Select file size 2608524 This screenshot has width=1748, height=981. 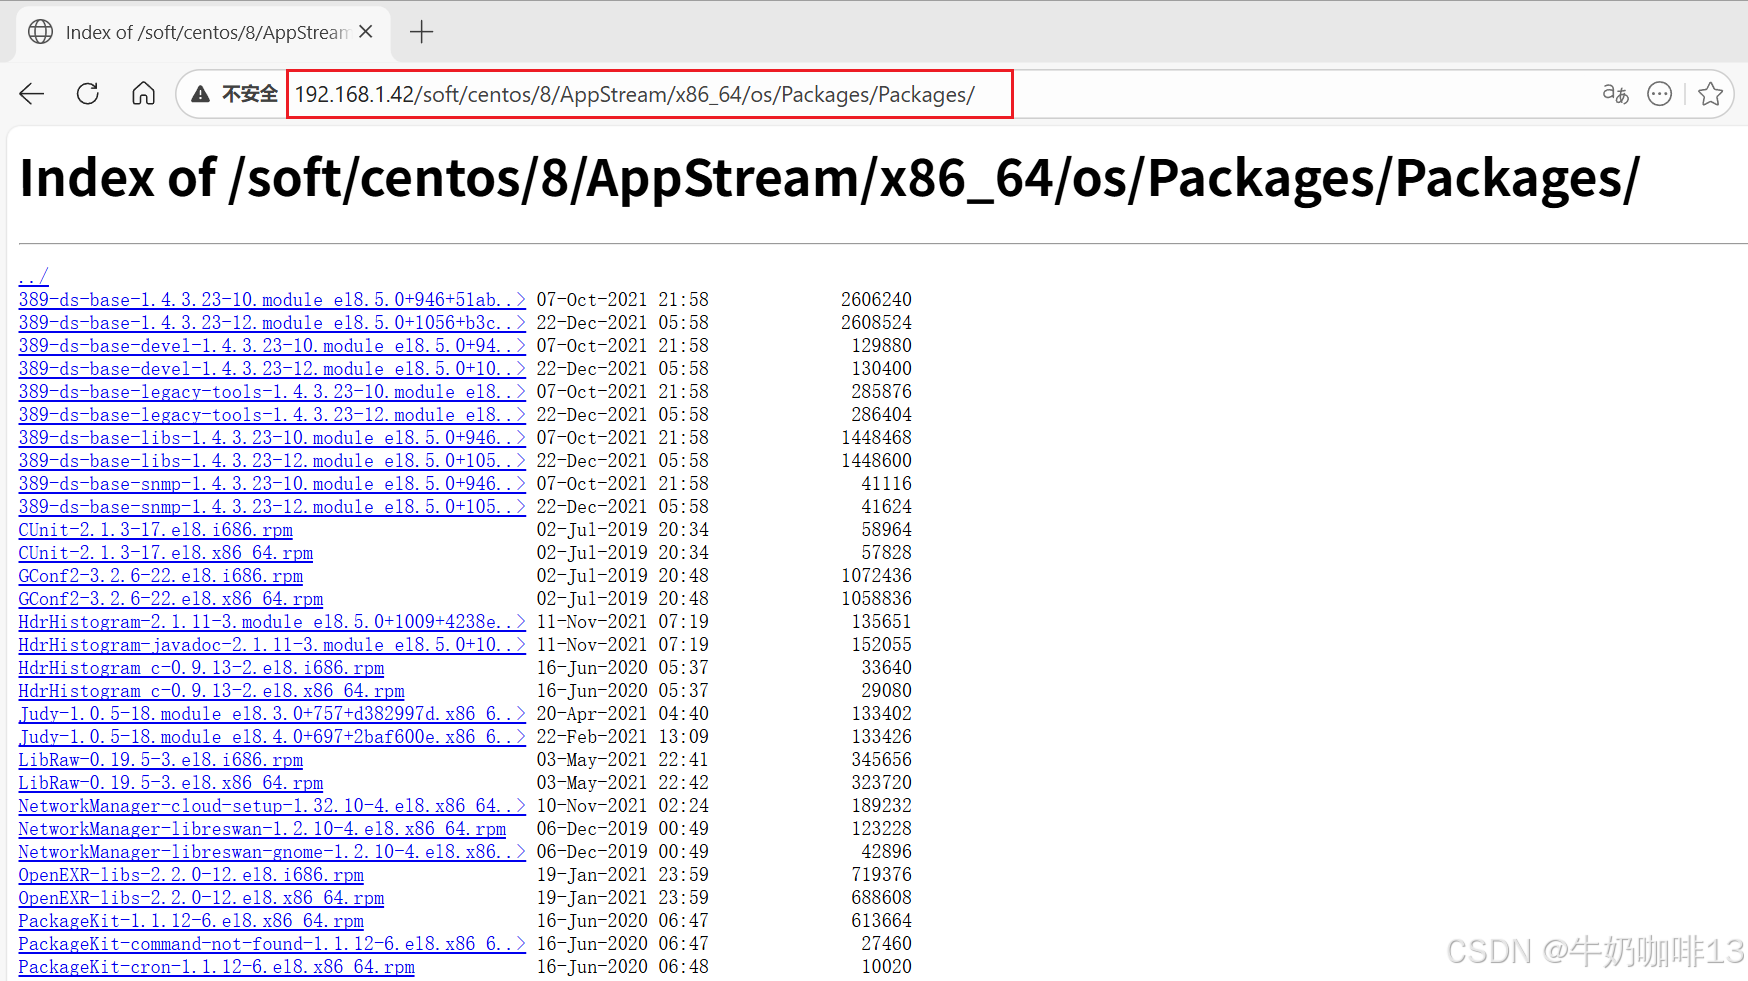click(x=876, y=323)
